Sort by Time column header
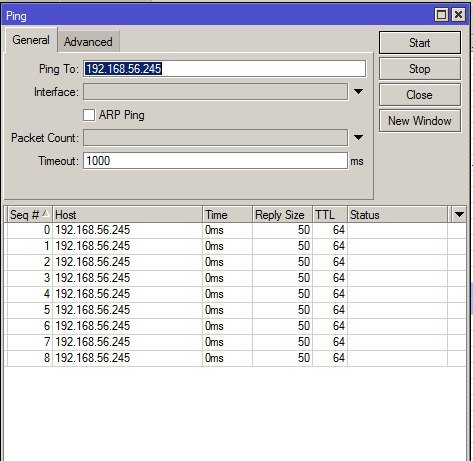 (x=227, y=215)
